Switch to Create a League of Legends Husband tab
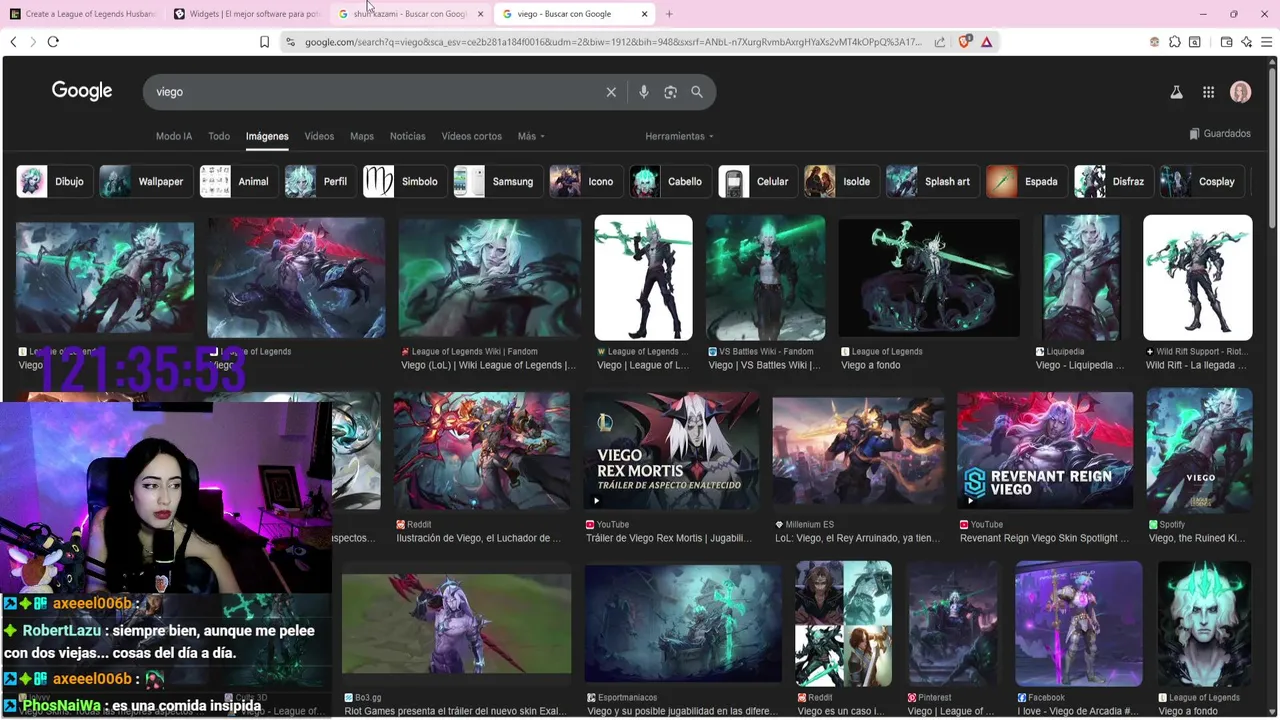 tap(83, 14)
